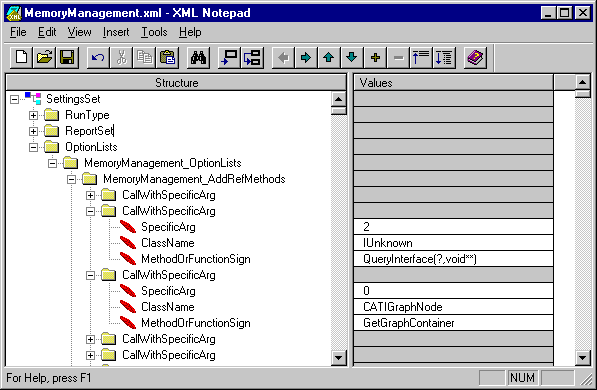Select the MemoryManagement_OptionLists label
This screenshot has width=597, height=390.
[163, 163]
